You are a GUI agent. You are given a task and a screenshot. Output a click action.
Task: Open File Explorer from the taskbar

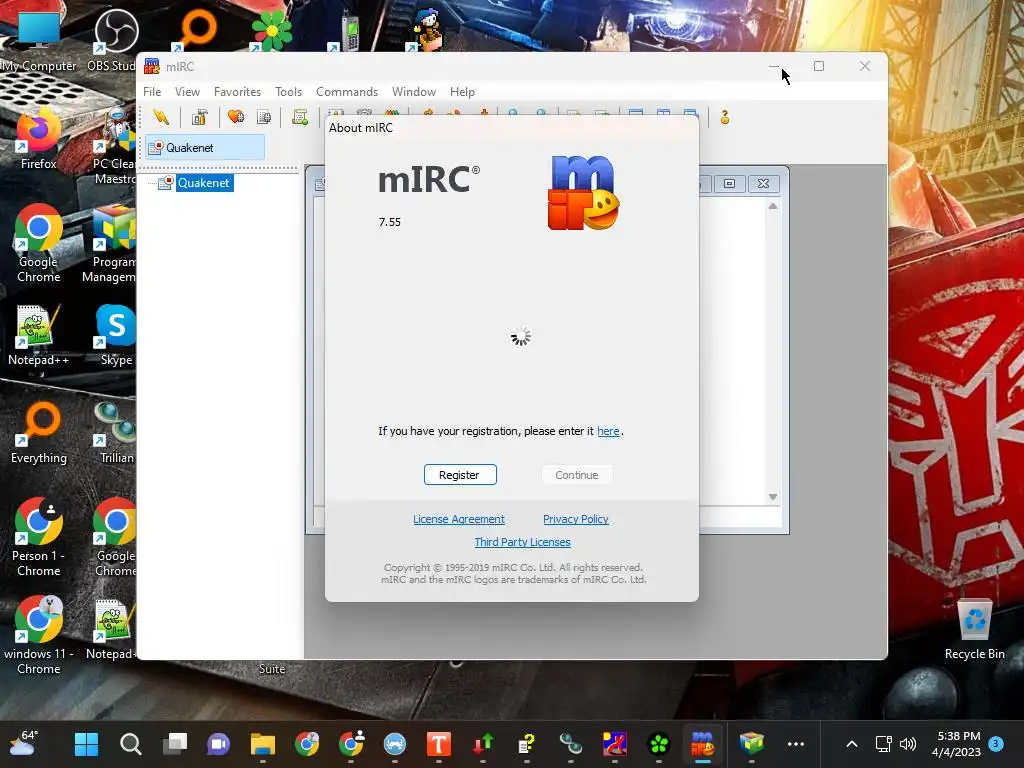(263, 744)
